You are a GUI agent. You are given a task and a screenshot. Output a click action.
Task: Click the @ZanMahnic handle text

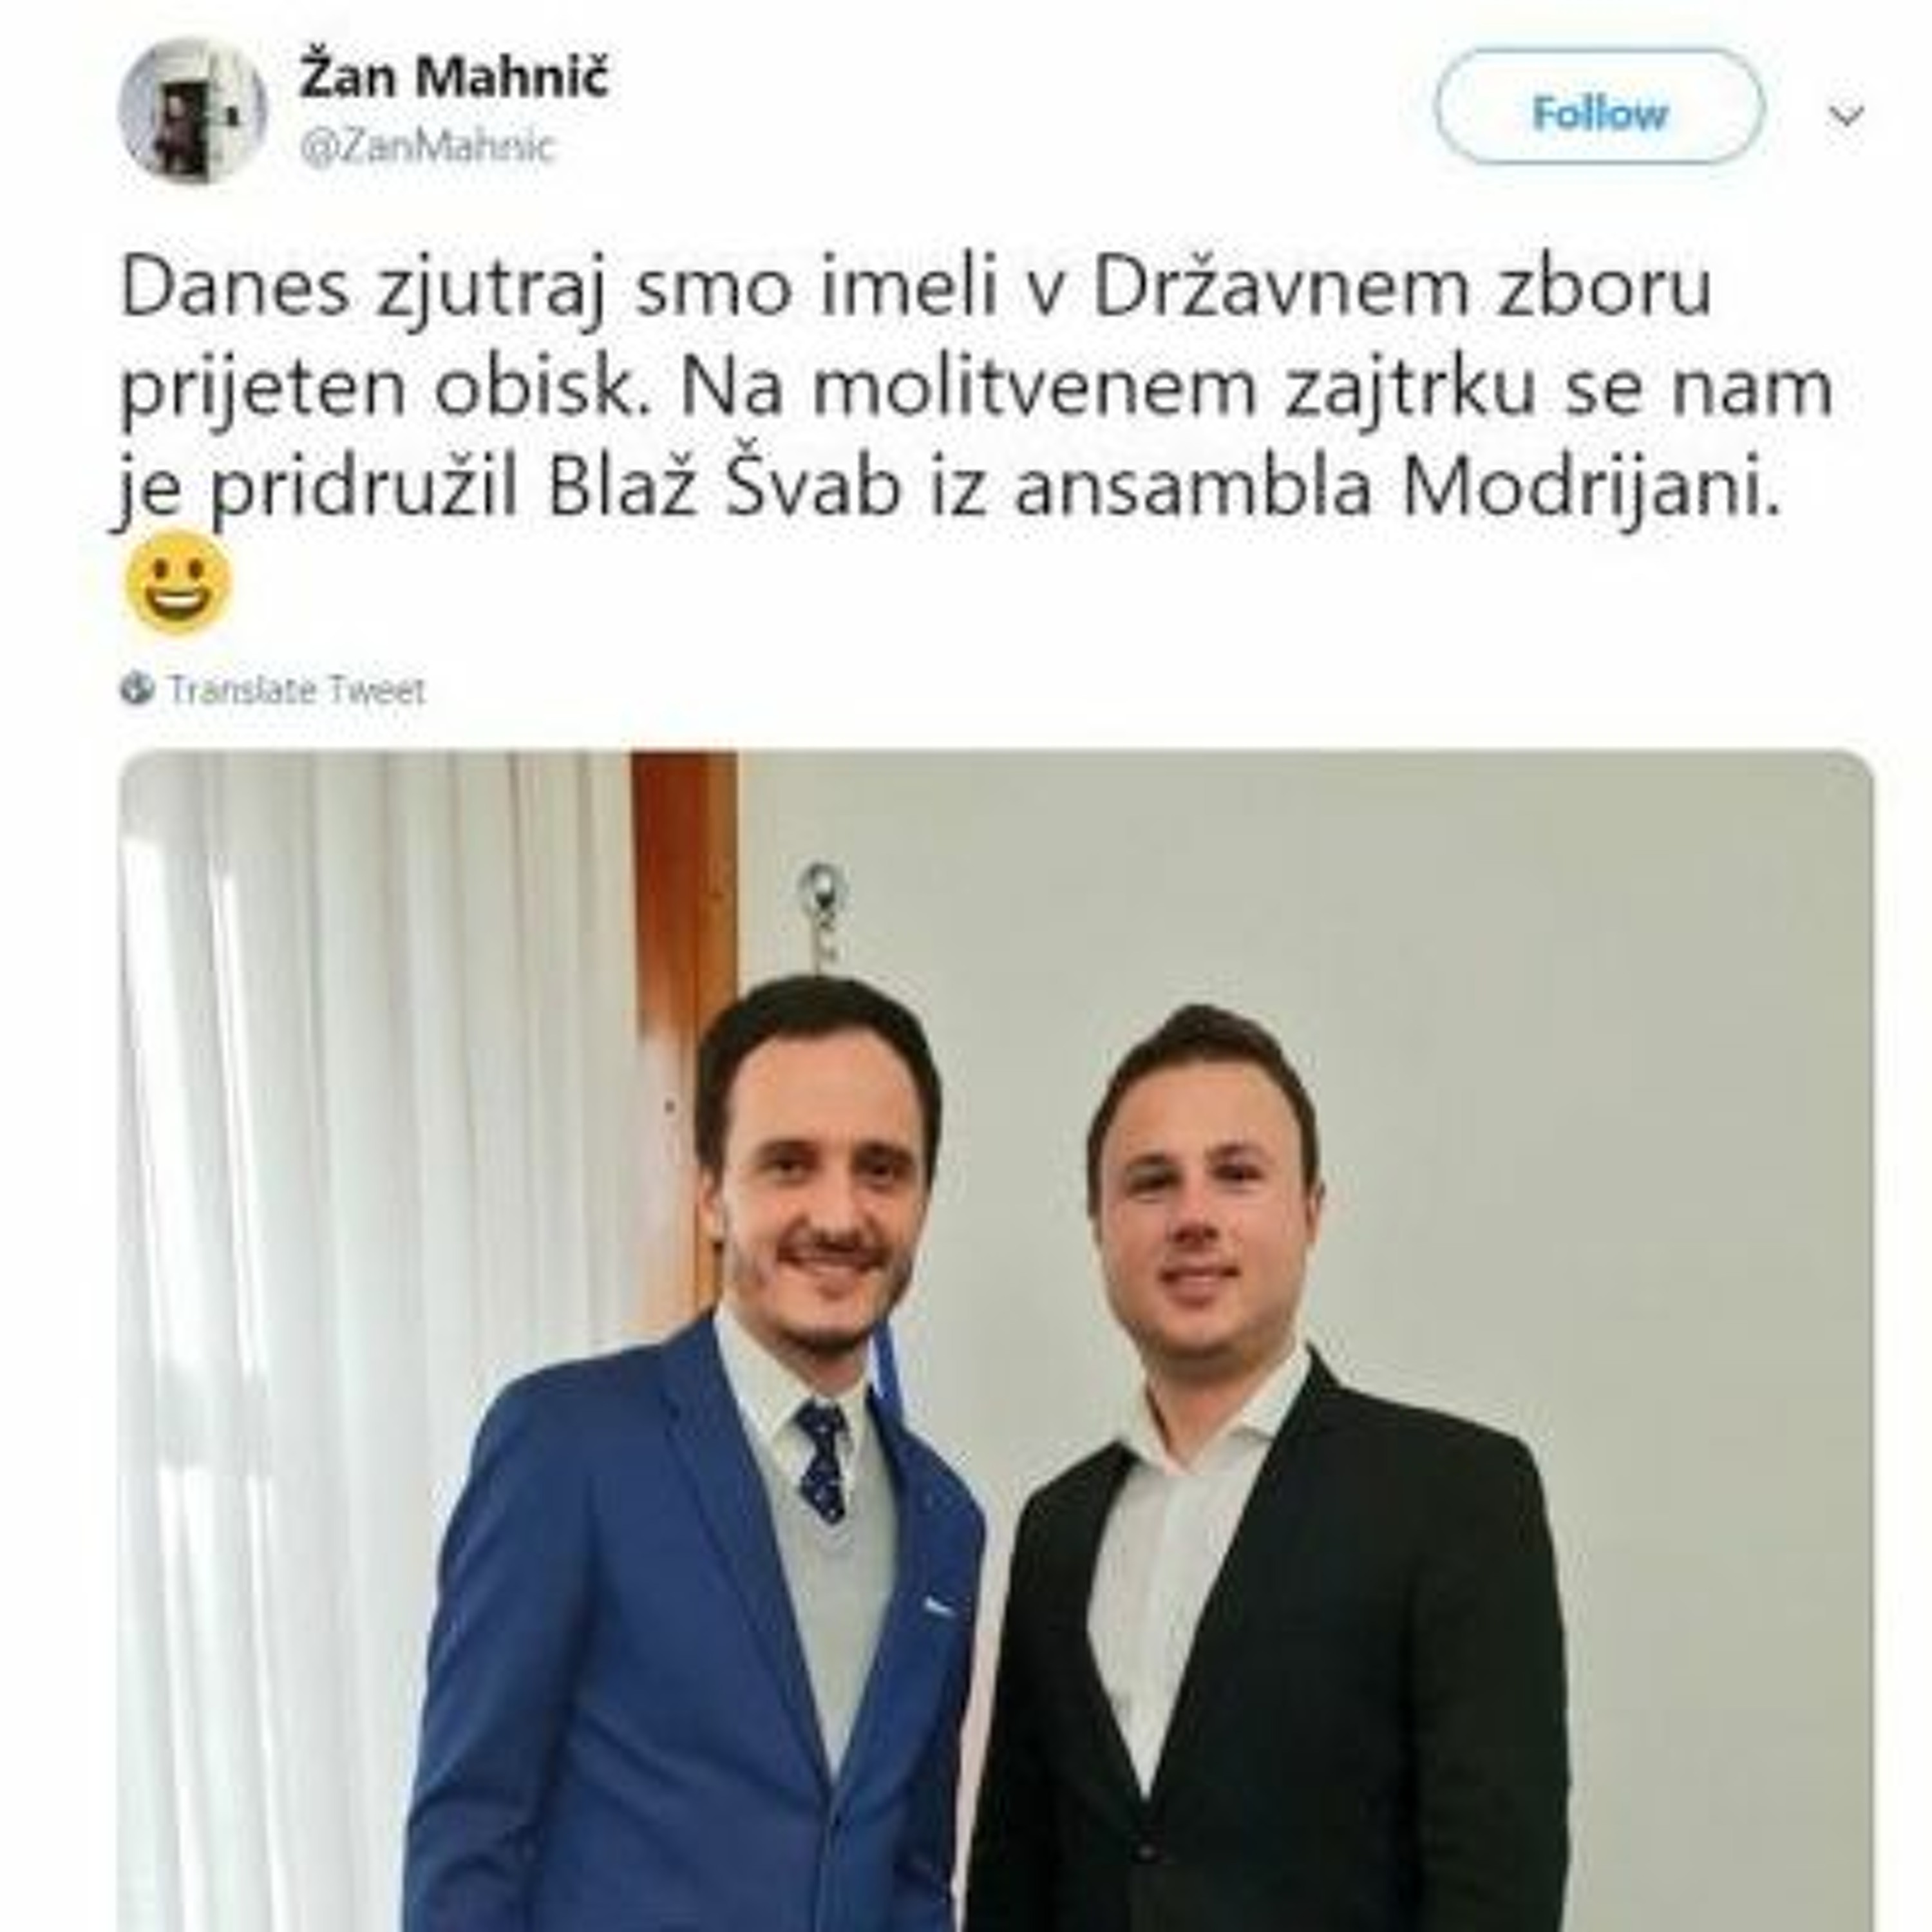pyautogui.click(x=426, y=147)
